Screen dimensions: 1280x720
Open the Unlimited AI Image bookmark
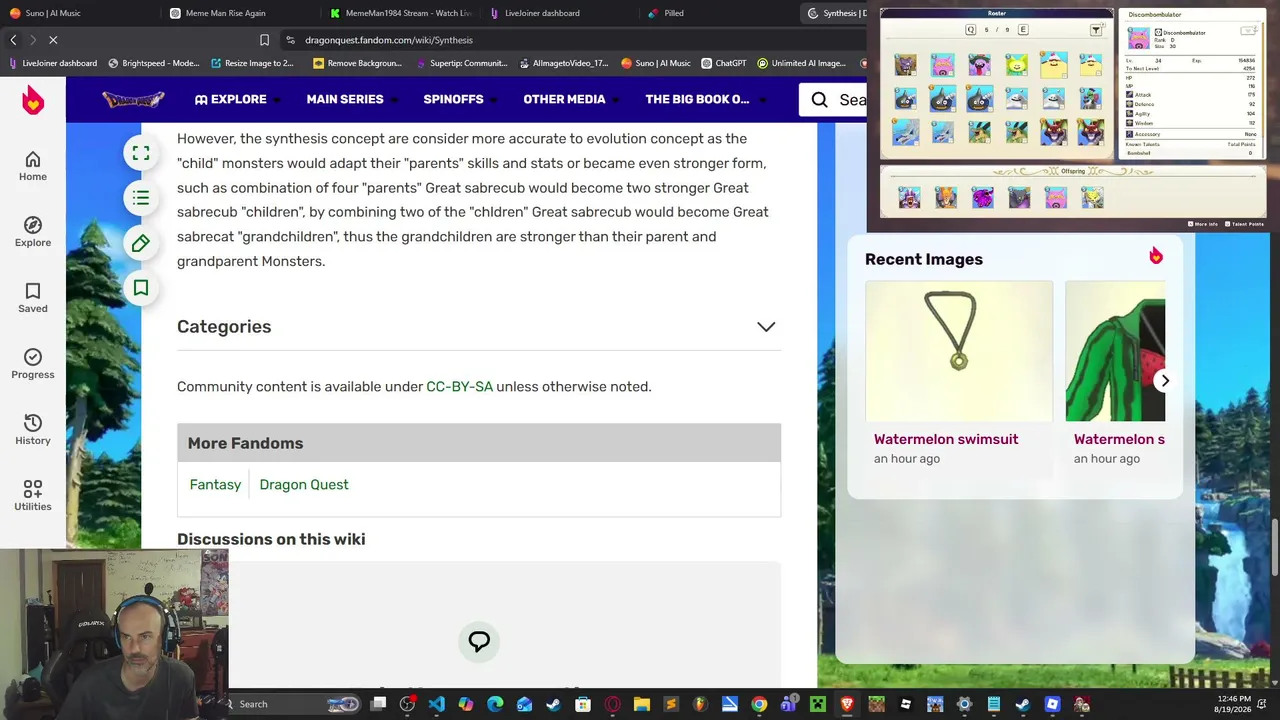click(801, 63)
